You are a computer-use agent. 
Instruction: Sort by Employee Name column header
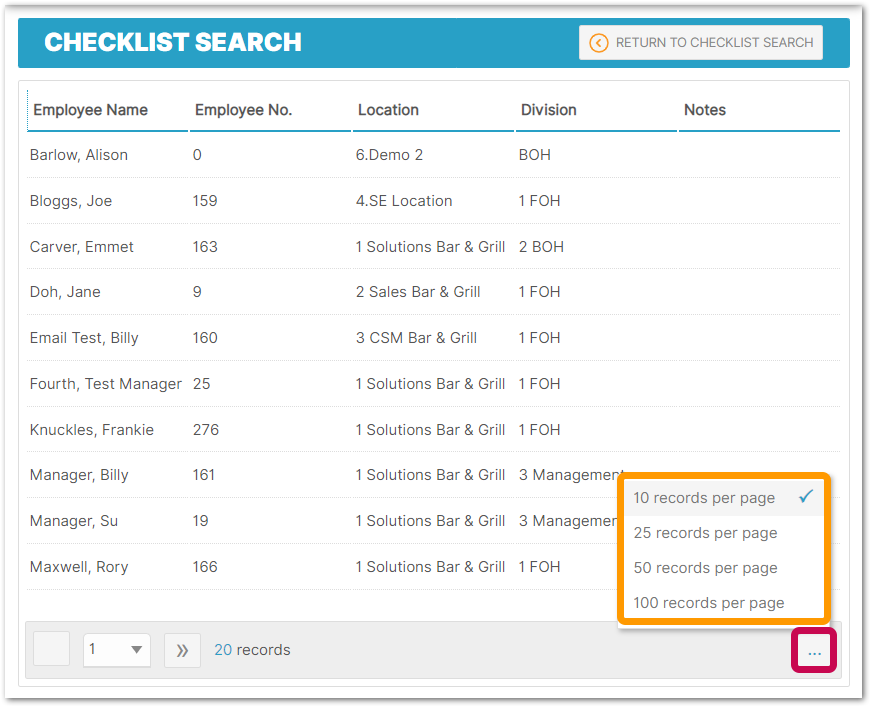pyautogui.click(x=107, y=110)
